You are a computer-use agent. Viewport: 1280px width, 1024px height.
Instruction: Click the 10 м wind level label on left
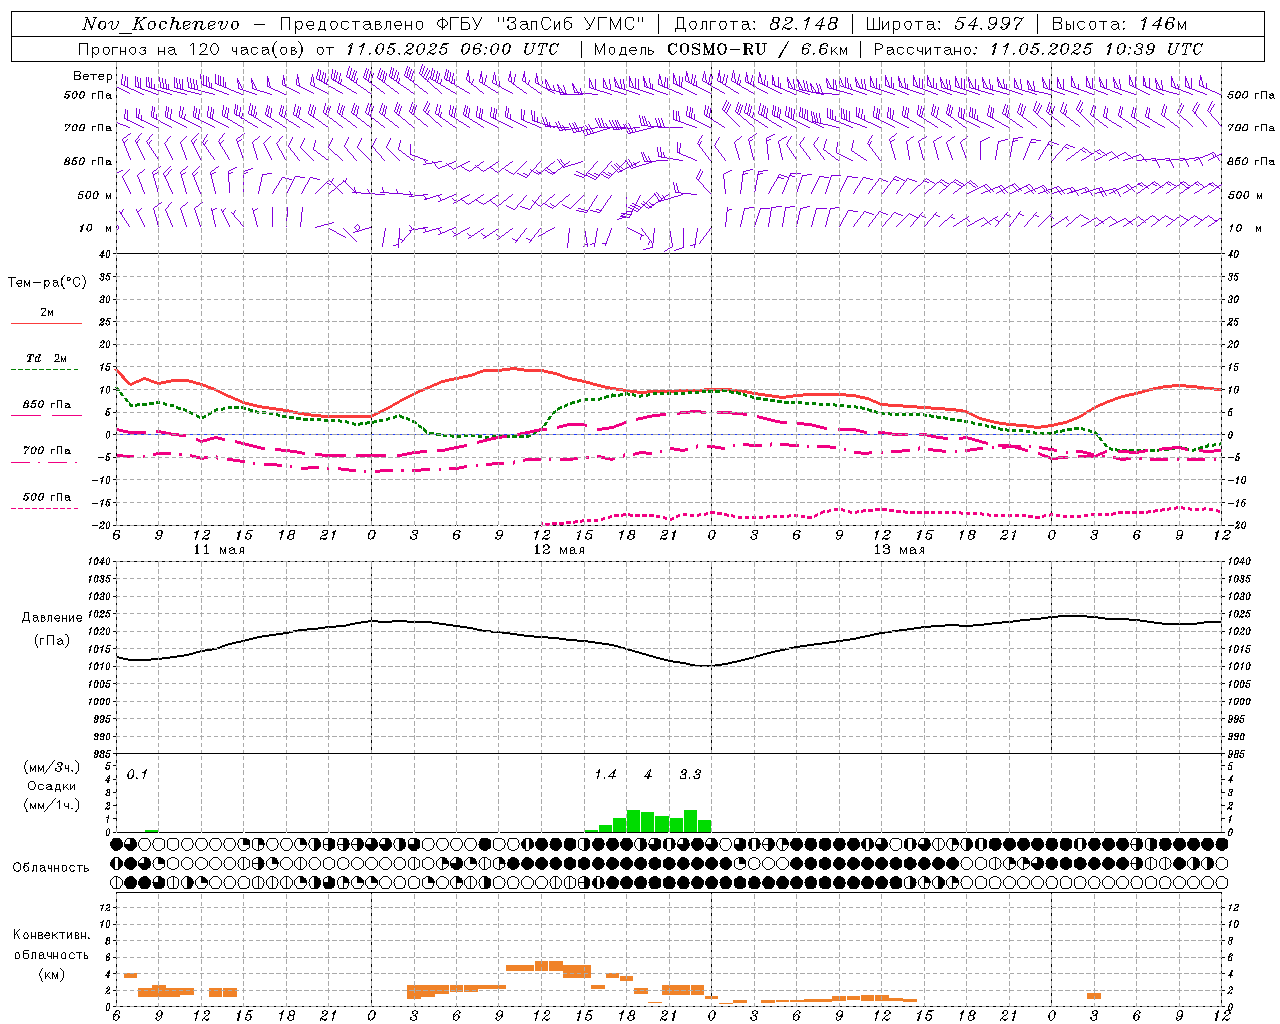[96, 228]
